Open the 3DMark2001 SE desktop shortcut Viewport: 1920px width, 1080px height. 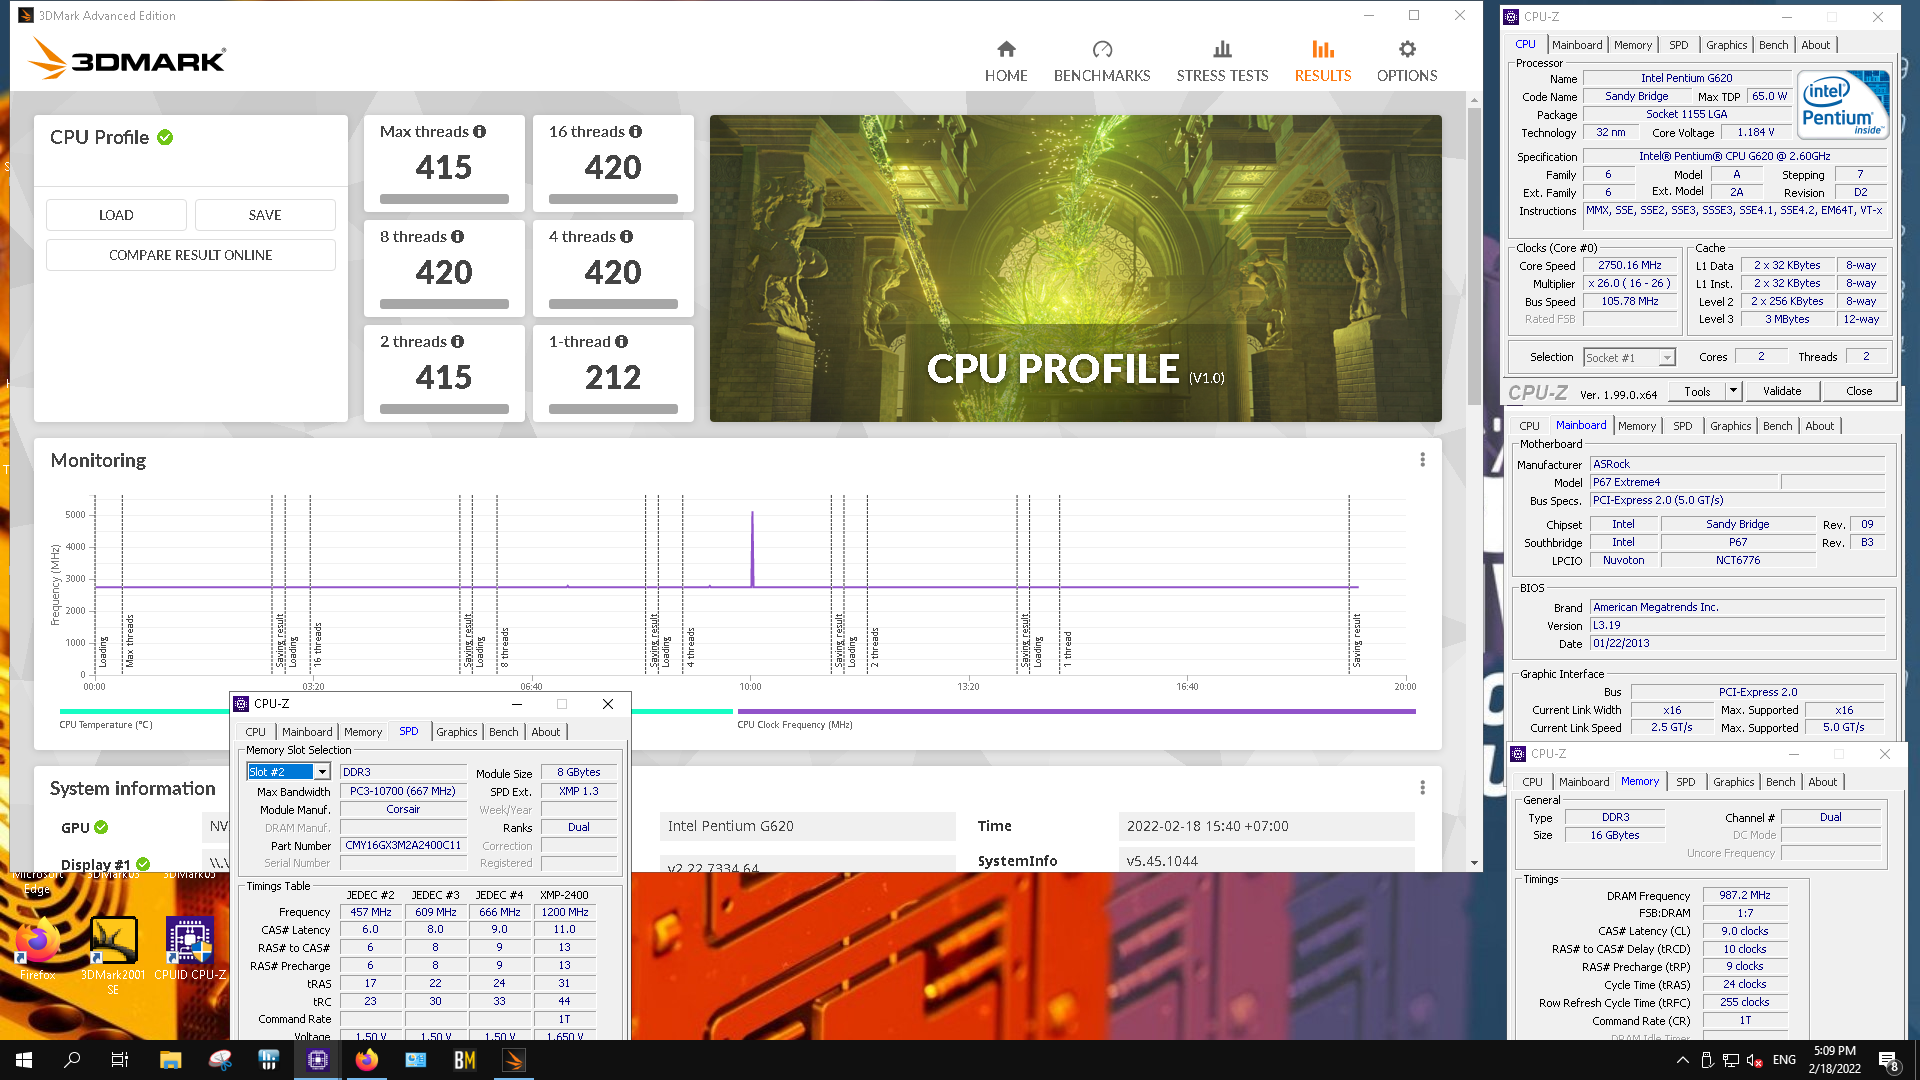[113, 955]
